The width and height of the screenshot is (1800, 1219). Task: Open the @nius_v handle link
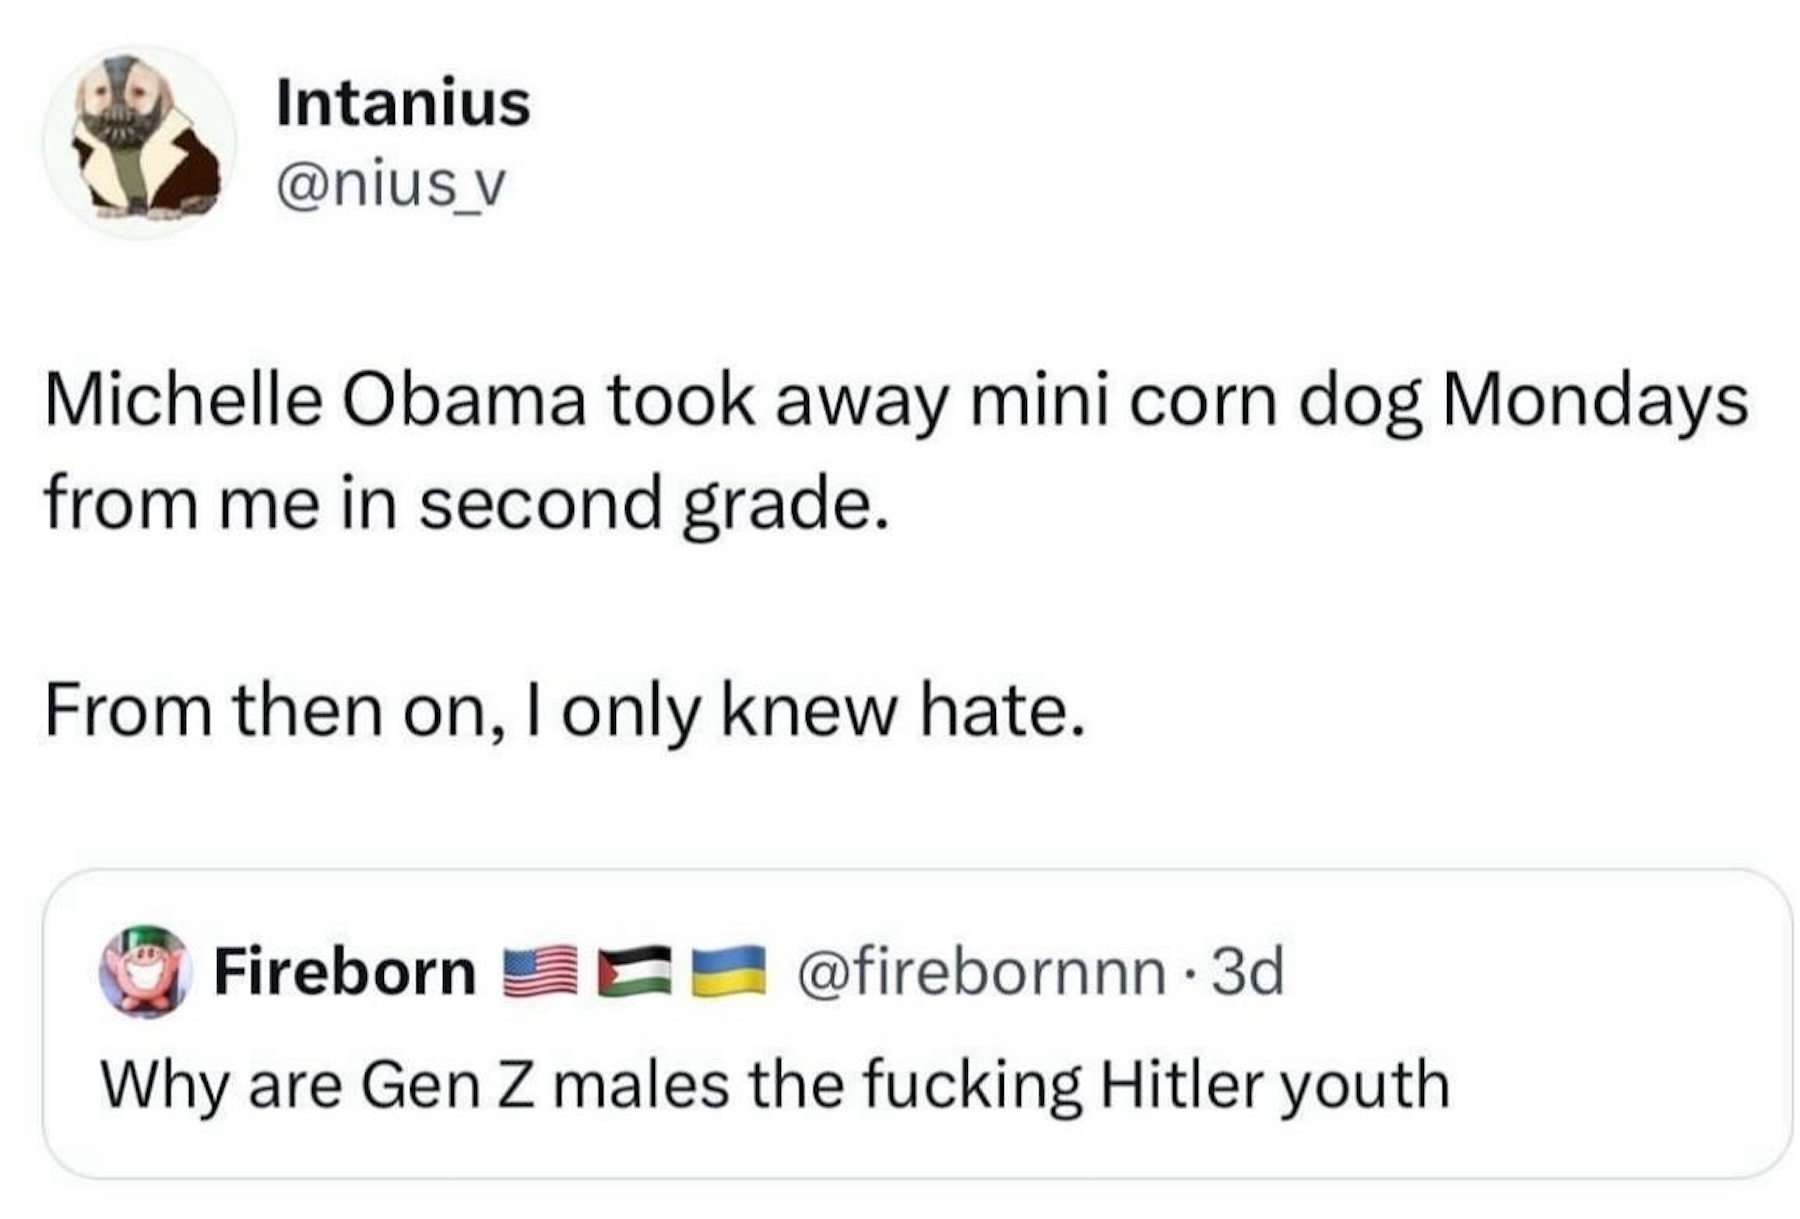pyautogui.click(x=391, y=185)
